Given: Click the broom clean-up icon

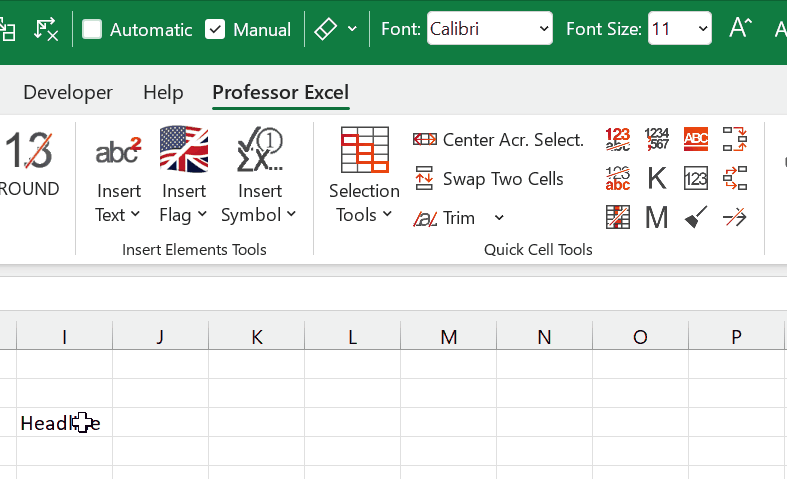Looking at the screenshot, I should (x=696, y=217).
